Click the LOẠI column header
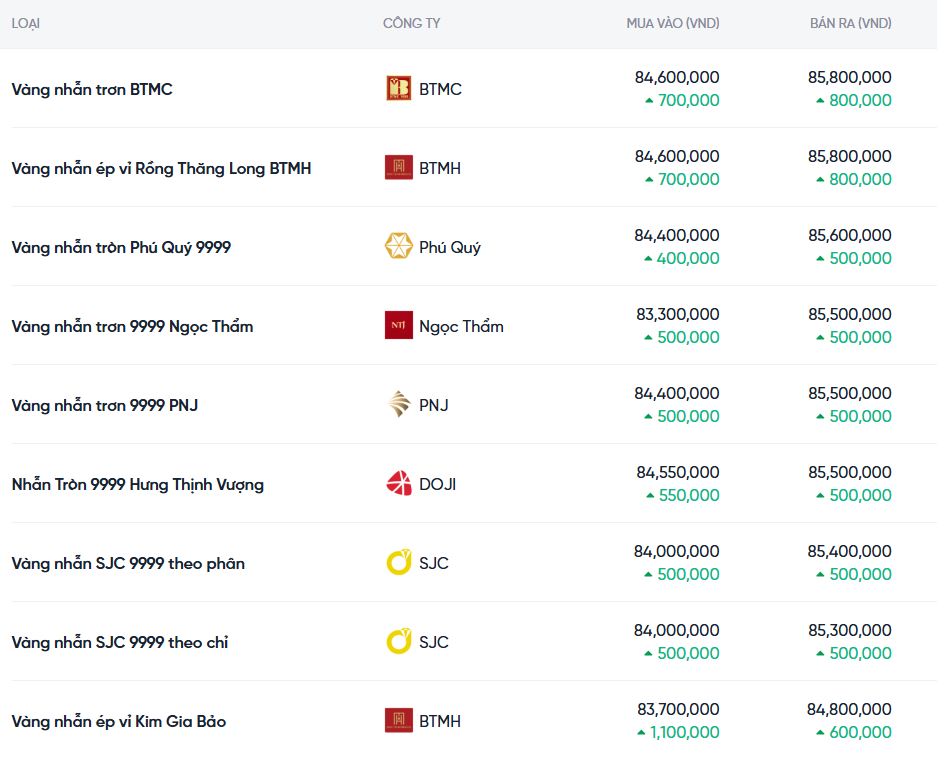 click(x=26, y=23)
